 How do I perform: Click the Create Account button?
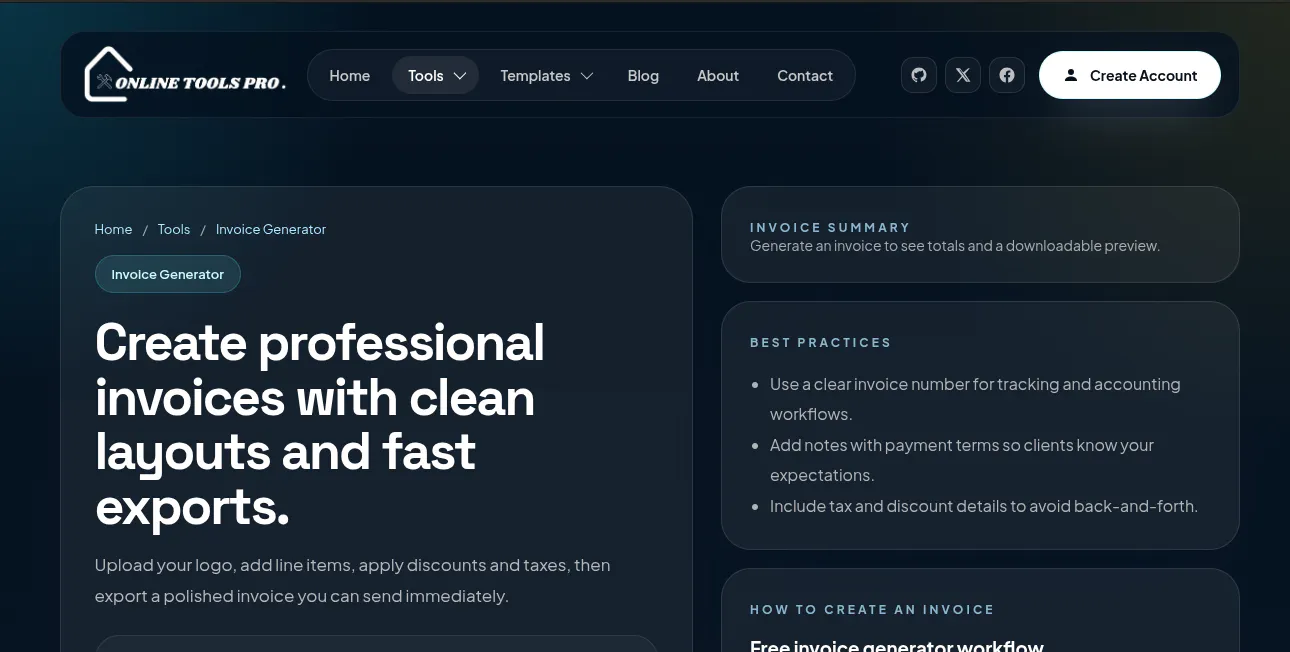[1130, 75]
